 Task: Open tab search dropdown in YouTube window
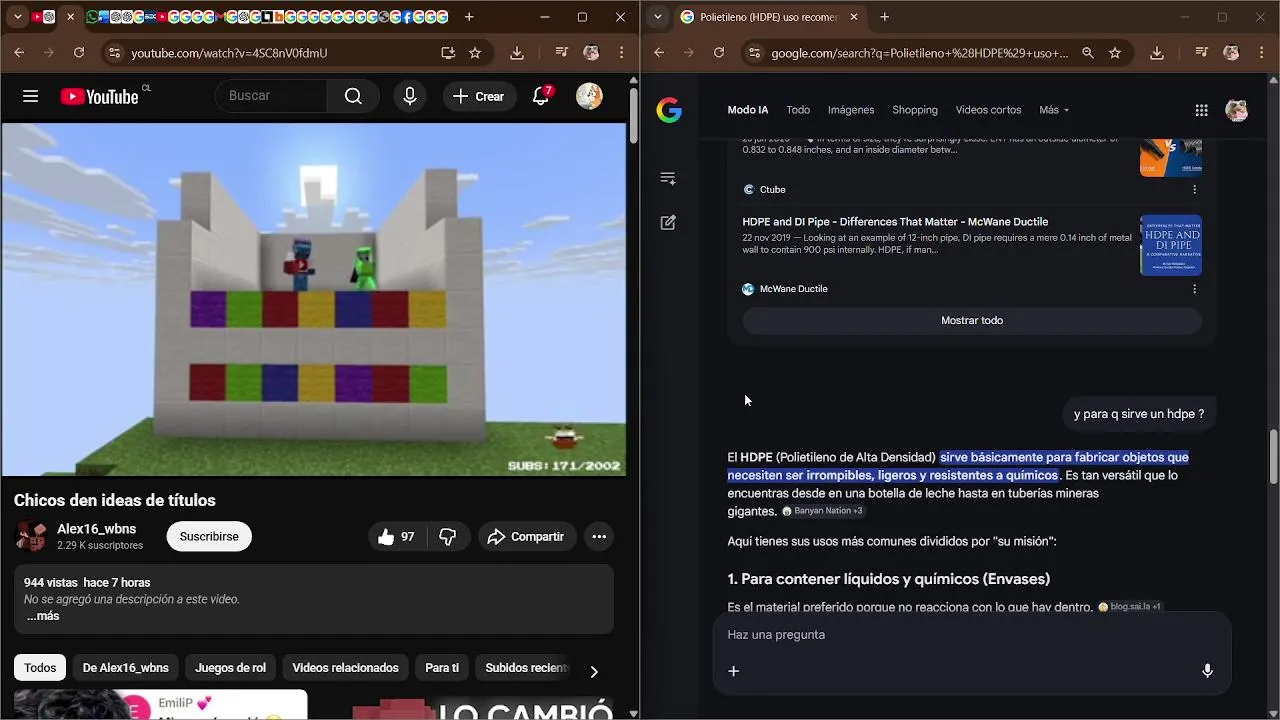pos(17,17)
